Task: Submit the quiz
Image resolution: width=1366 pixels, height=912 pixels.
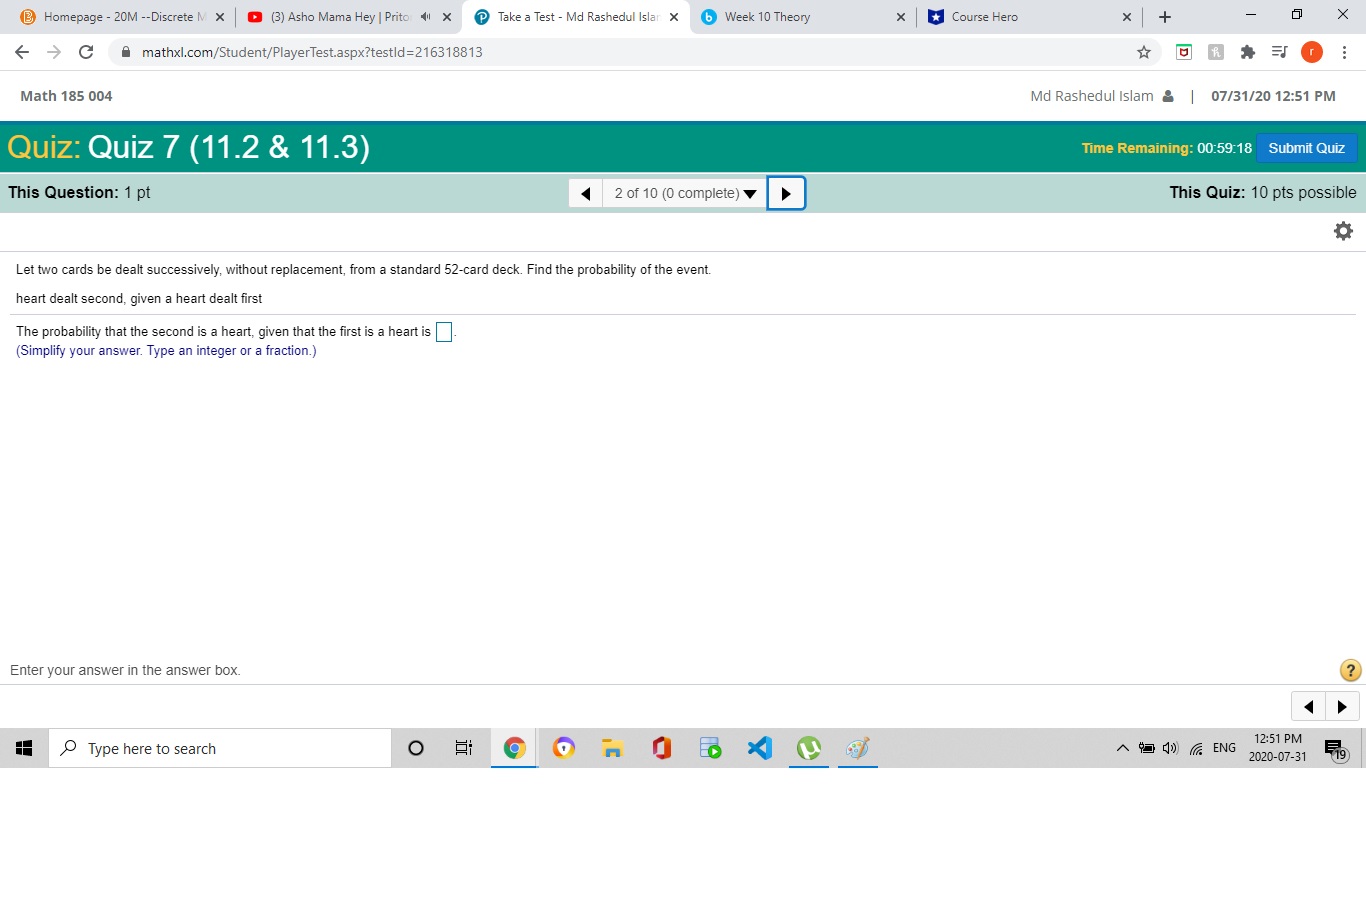Action: pos(1306,148)
